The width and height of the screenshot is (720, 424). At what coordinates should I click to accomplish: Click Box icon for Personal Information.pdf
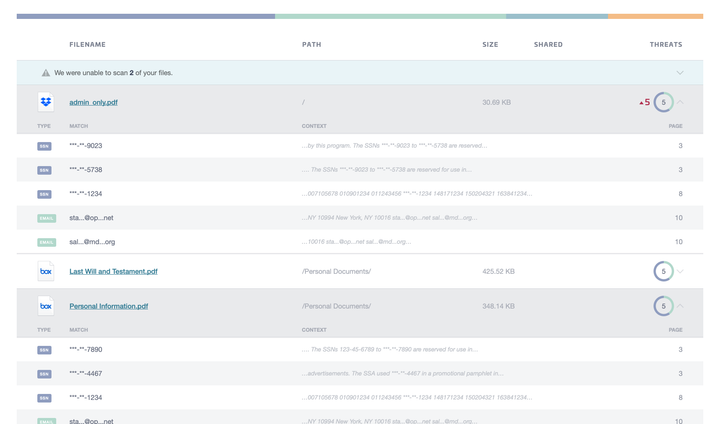45,306
